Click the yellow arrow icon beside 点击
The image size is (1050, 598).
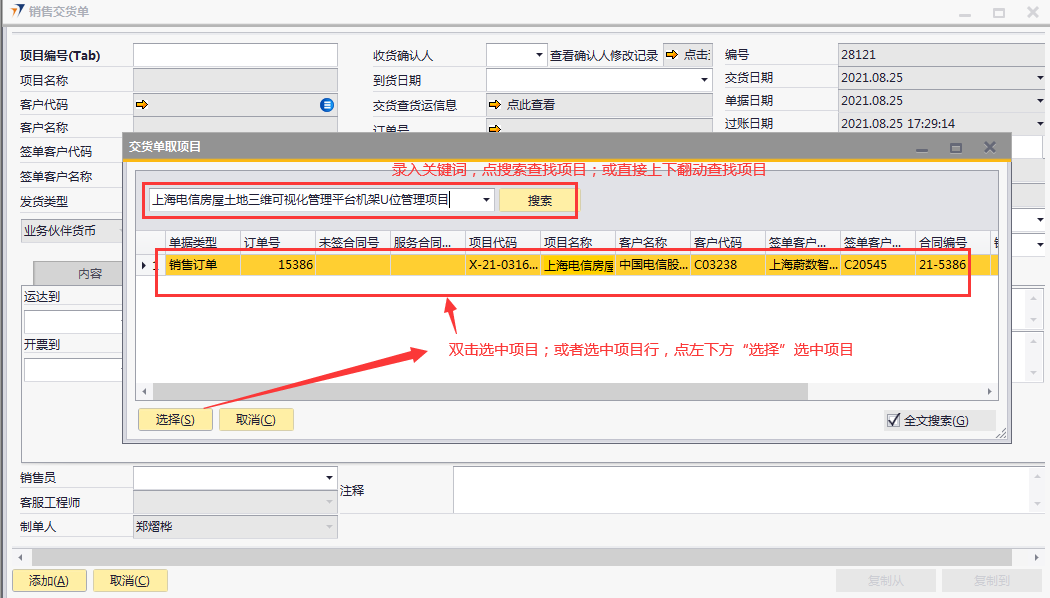click(x=672, y=55)
